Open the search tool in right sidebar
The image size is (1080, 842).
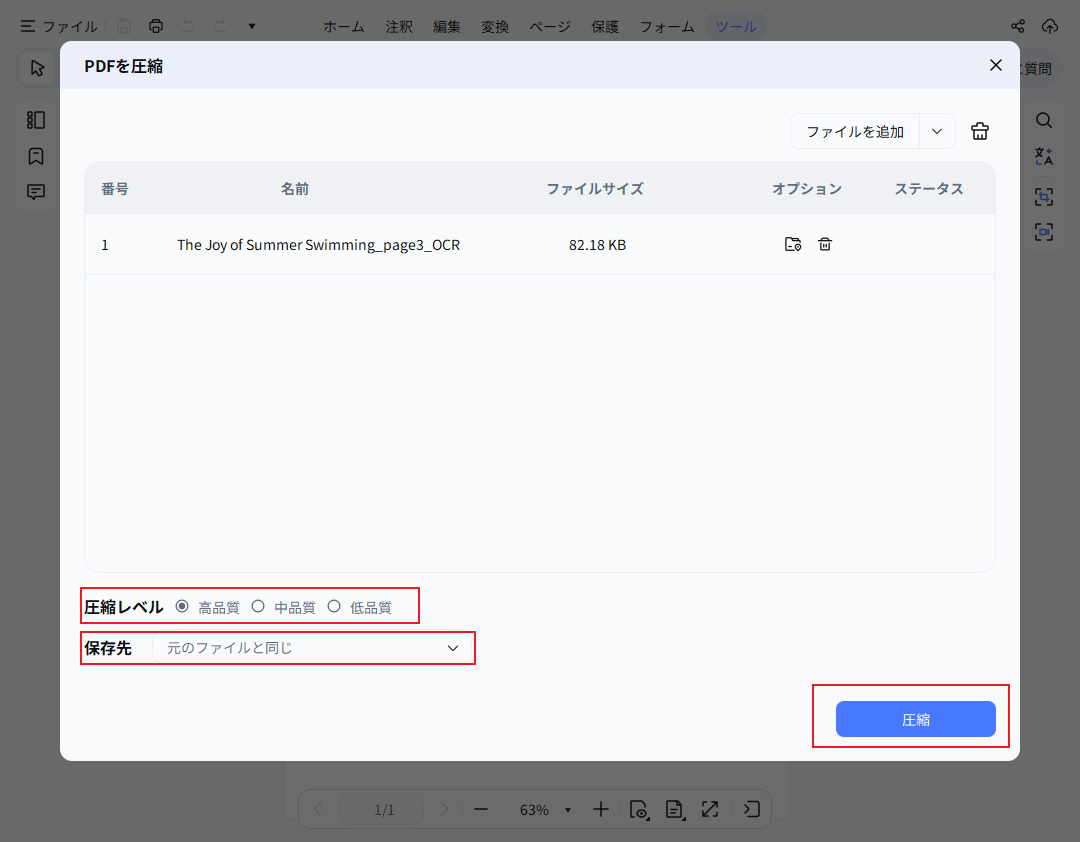1044,120
